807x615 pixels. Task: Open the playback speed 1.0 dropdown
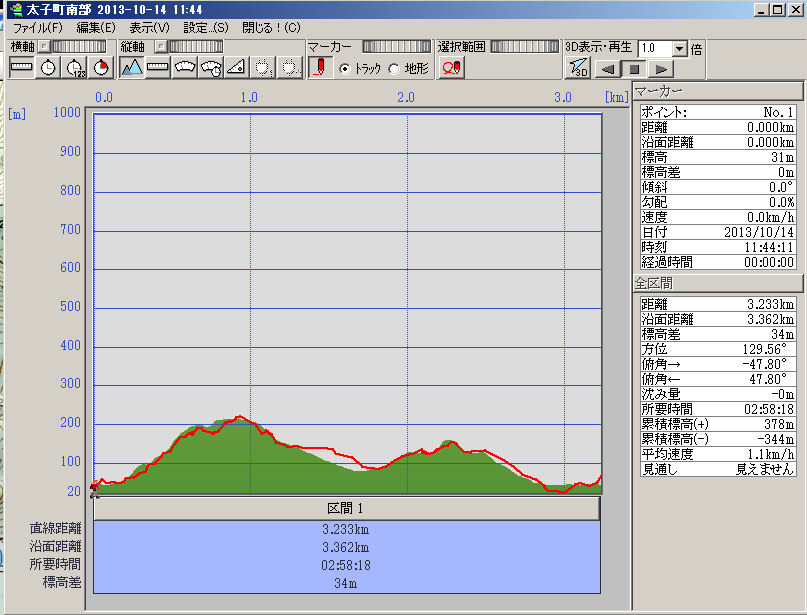pyautogui.click(x=680, y=48)
